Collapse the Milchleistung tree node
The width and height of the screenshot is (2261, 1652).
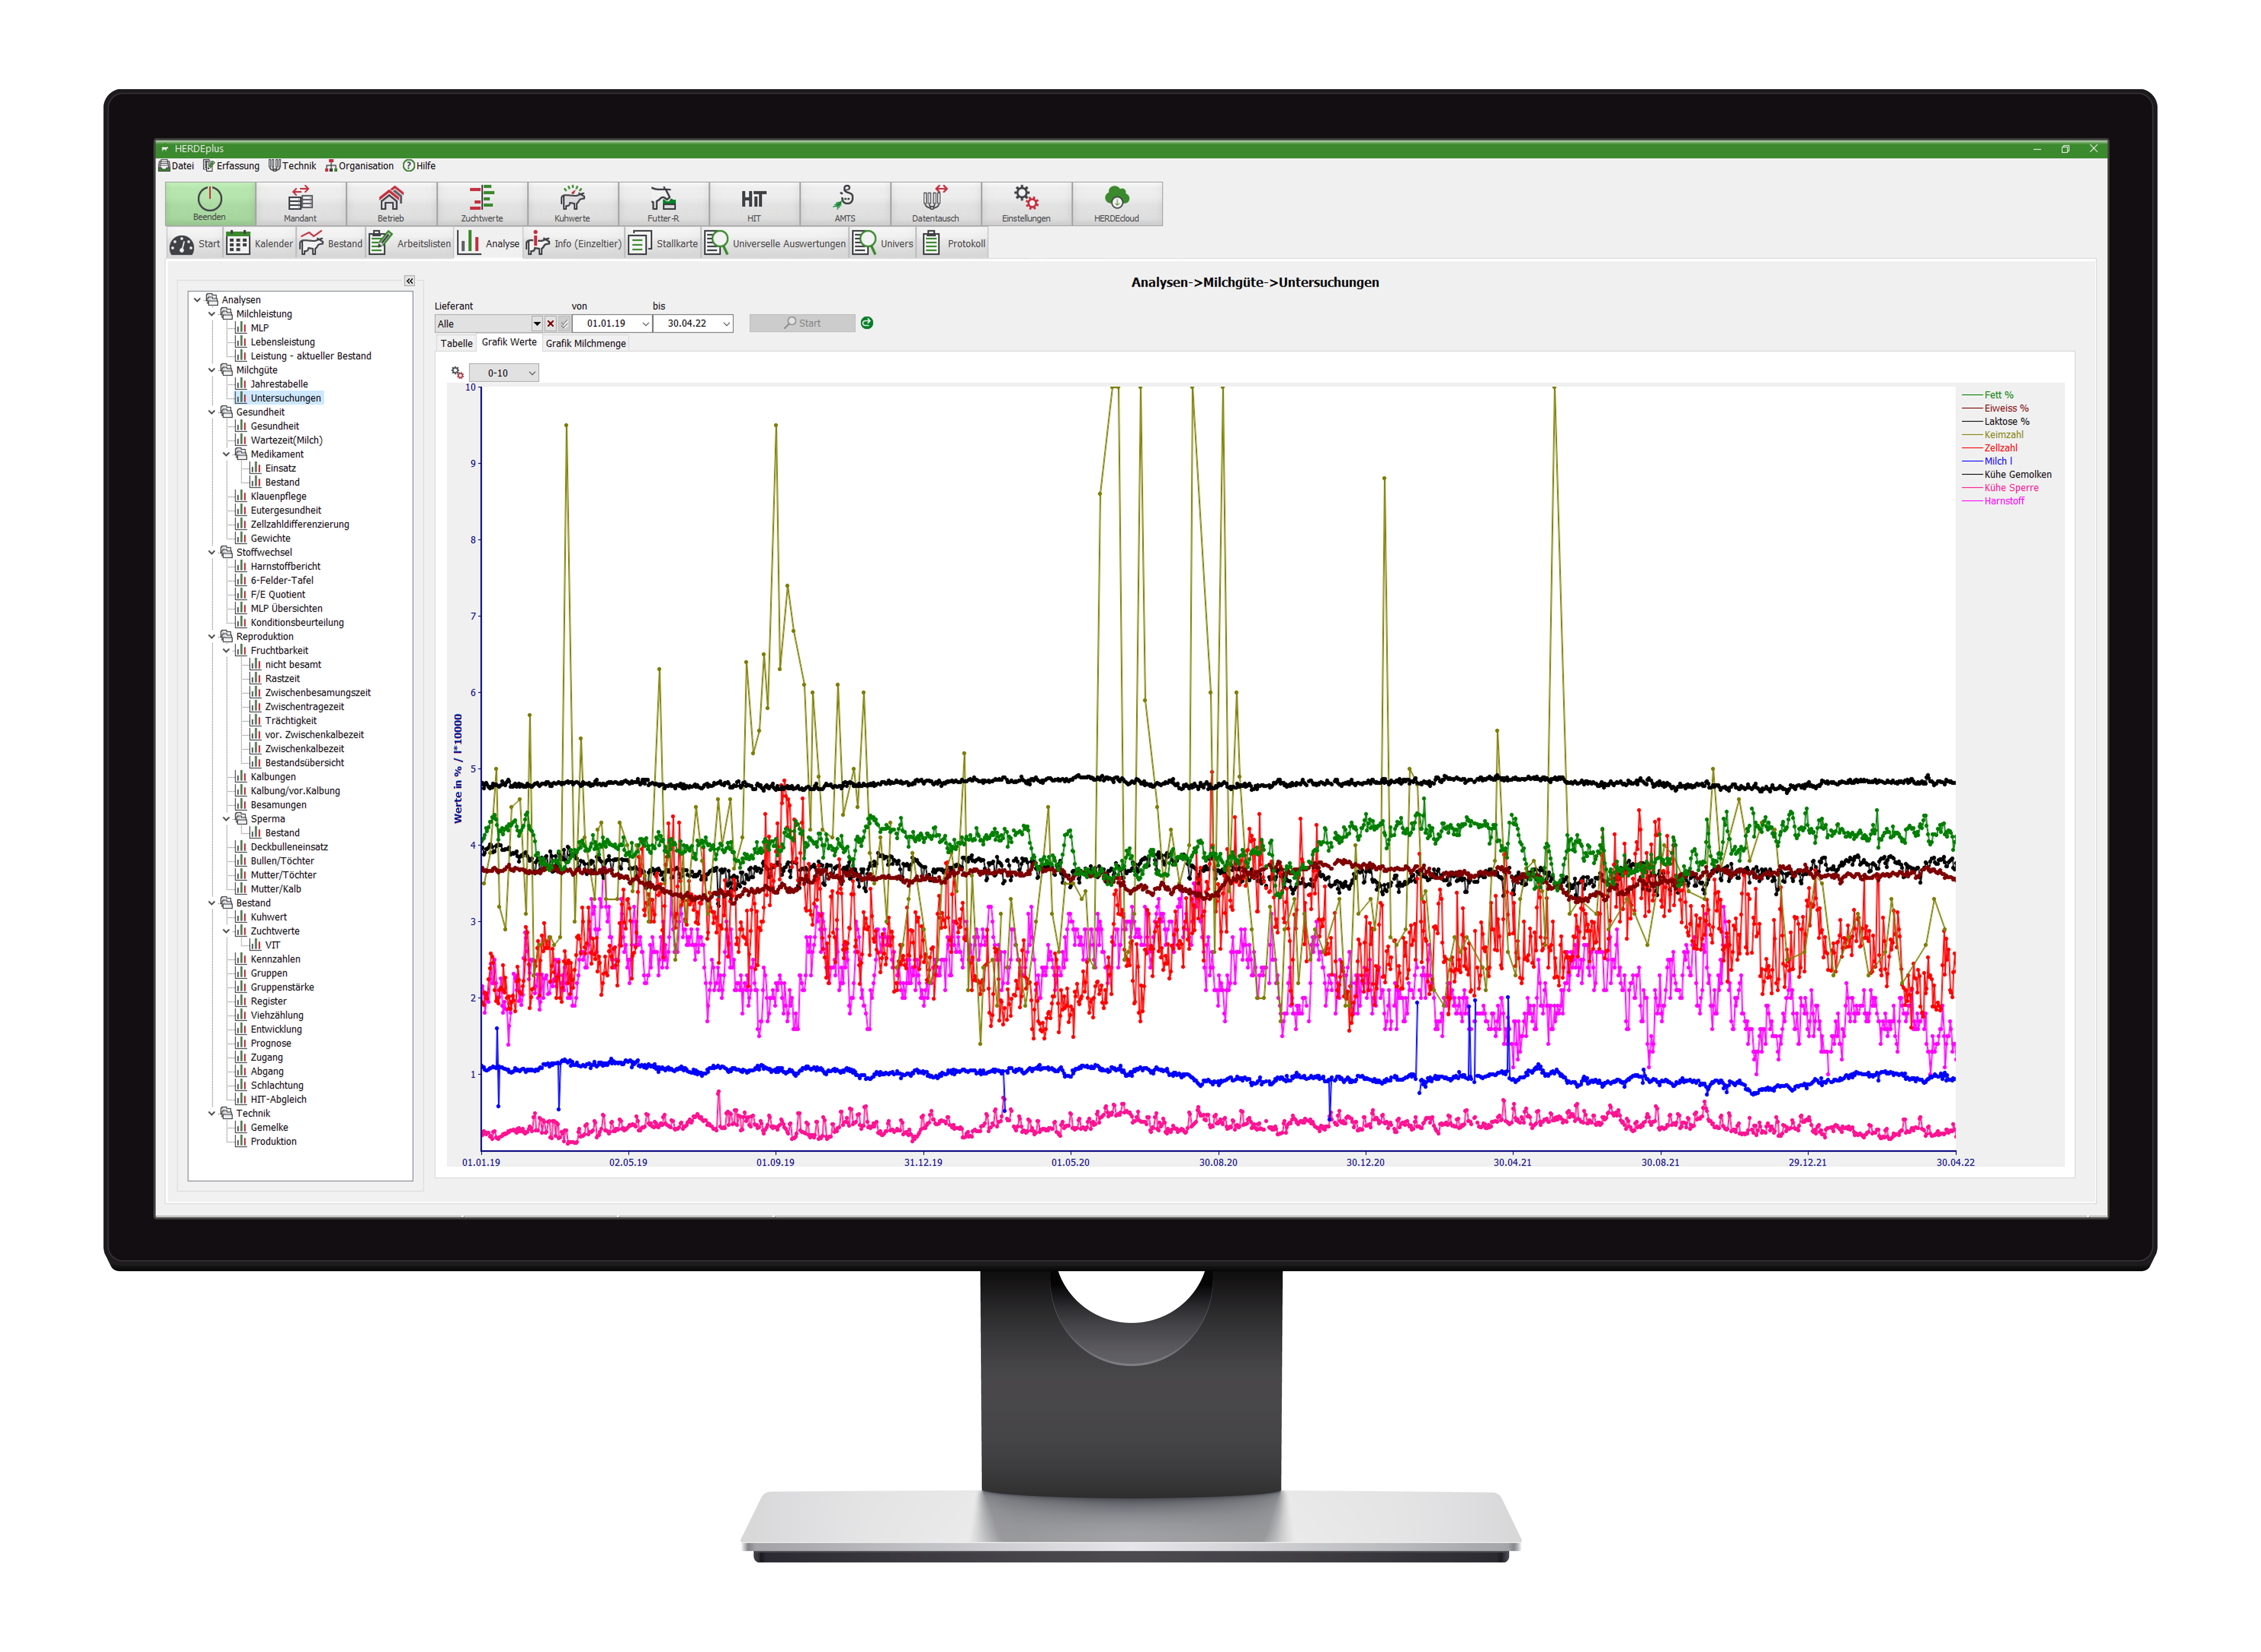[212, 314]
